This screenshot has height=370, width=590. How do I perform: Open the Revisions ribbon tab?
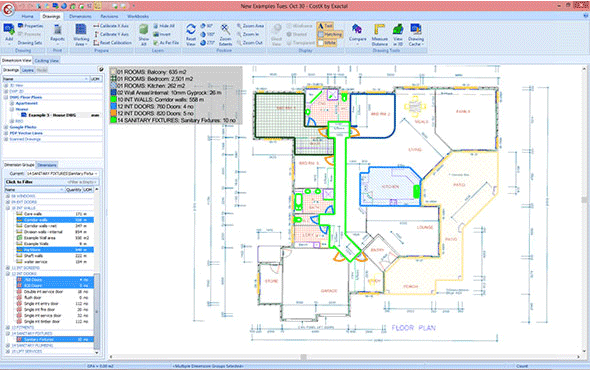(109, 17)
